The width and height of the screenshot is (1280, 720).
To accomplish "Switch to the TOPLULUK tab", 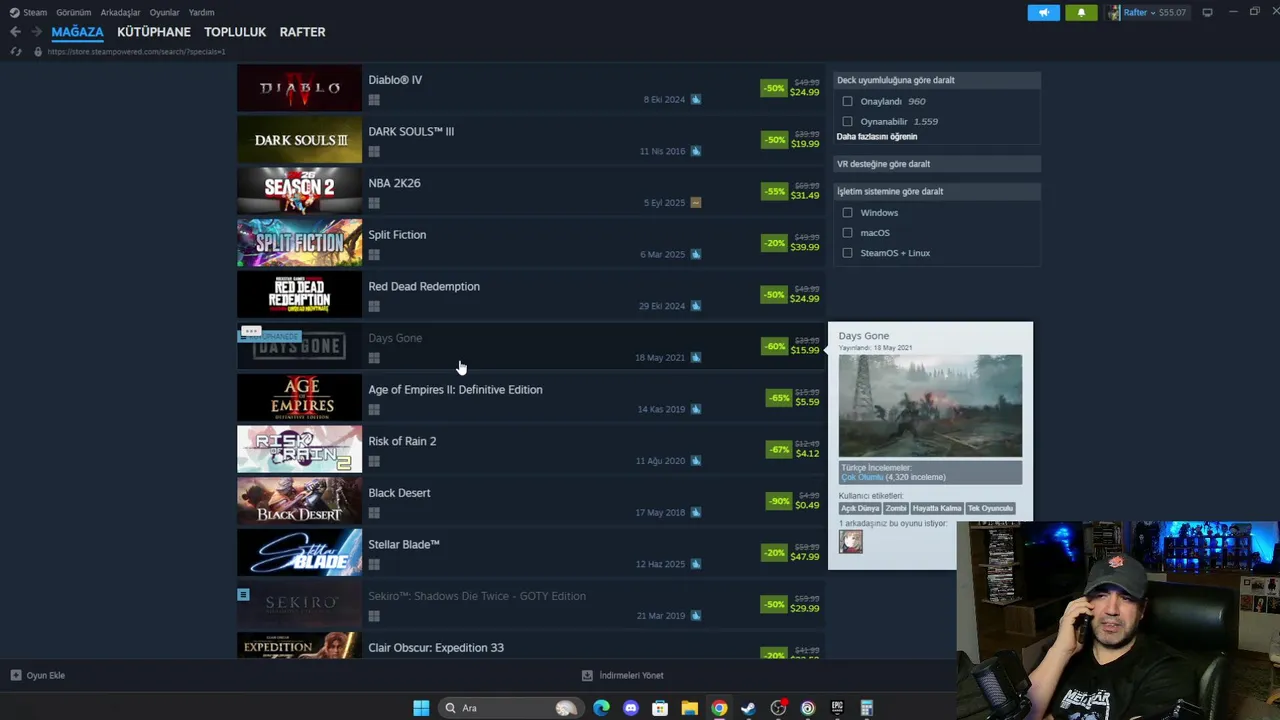I will click(x=235, y=32).
